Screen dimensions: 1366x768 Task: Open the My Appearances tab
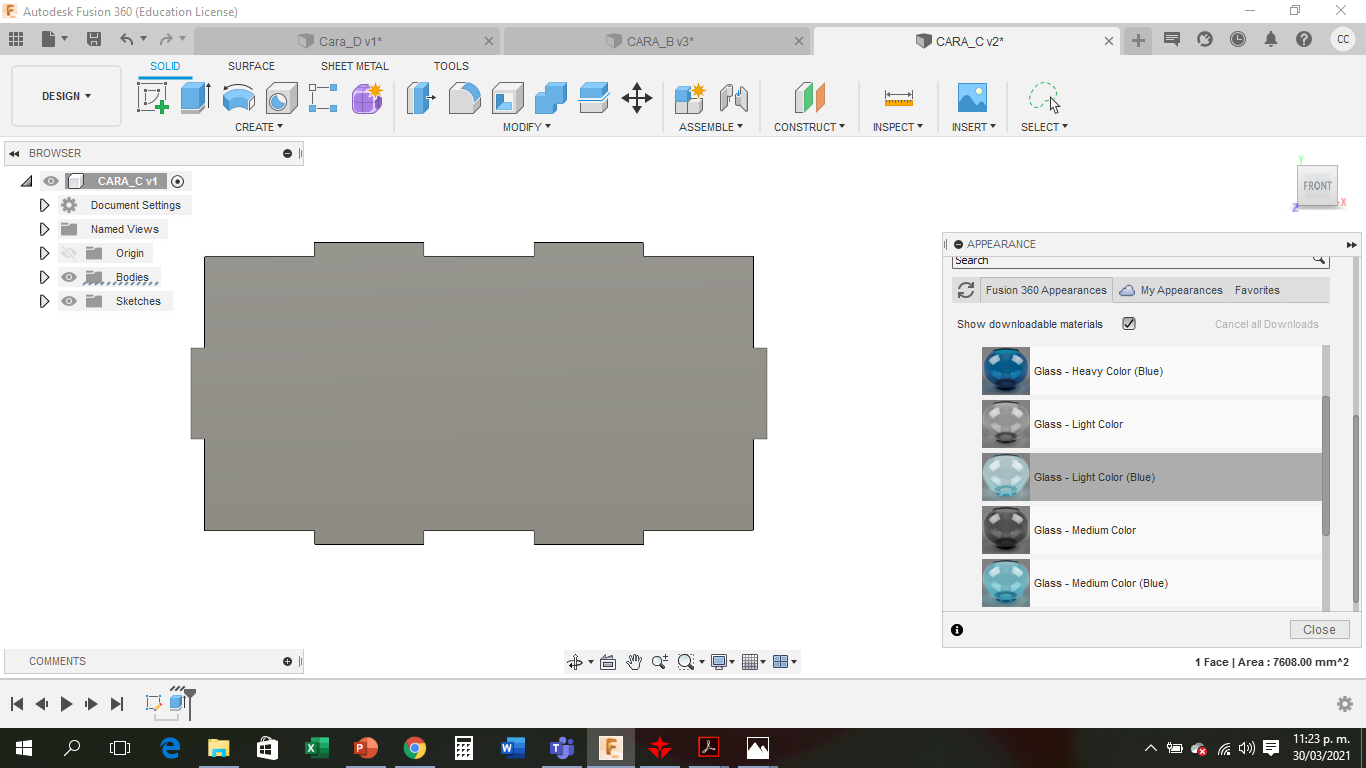pos(1170,290)
